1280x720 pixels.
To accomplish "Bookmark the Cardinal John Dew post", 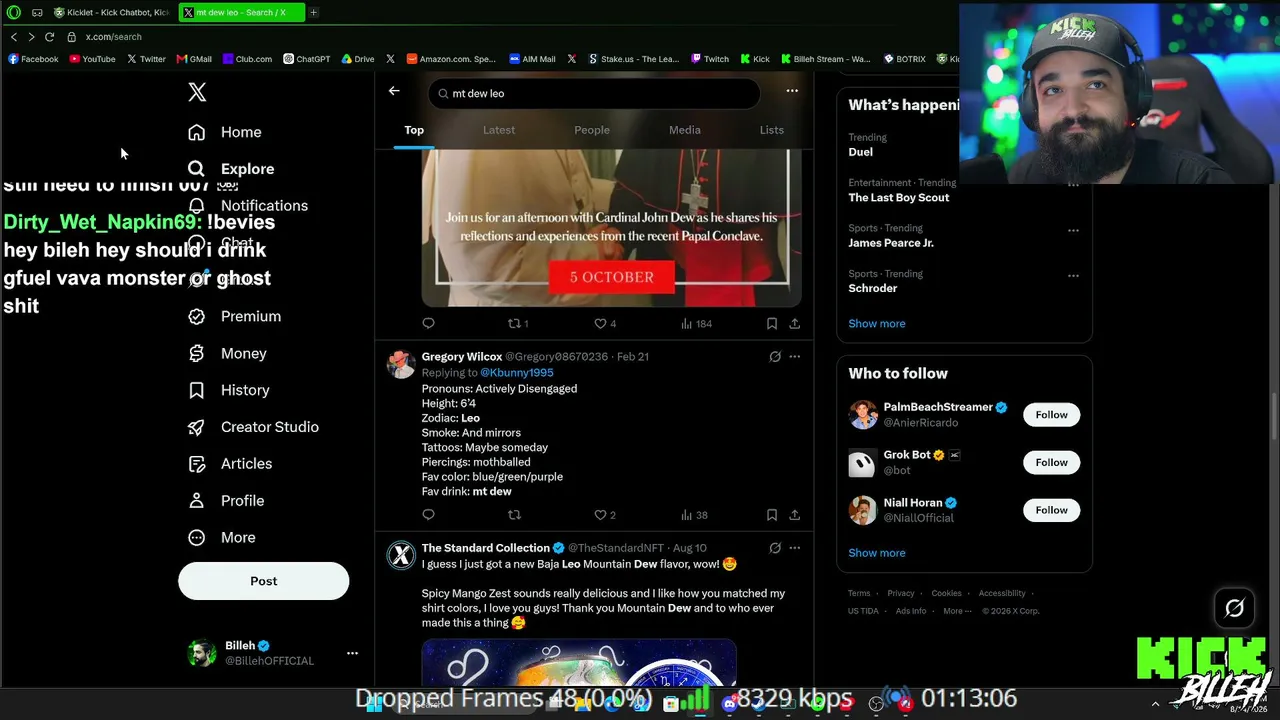I will 772,323.
